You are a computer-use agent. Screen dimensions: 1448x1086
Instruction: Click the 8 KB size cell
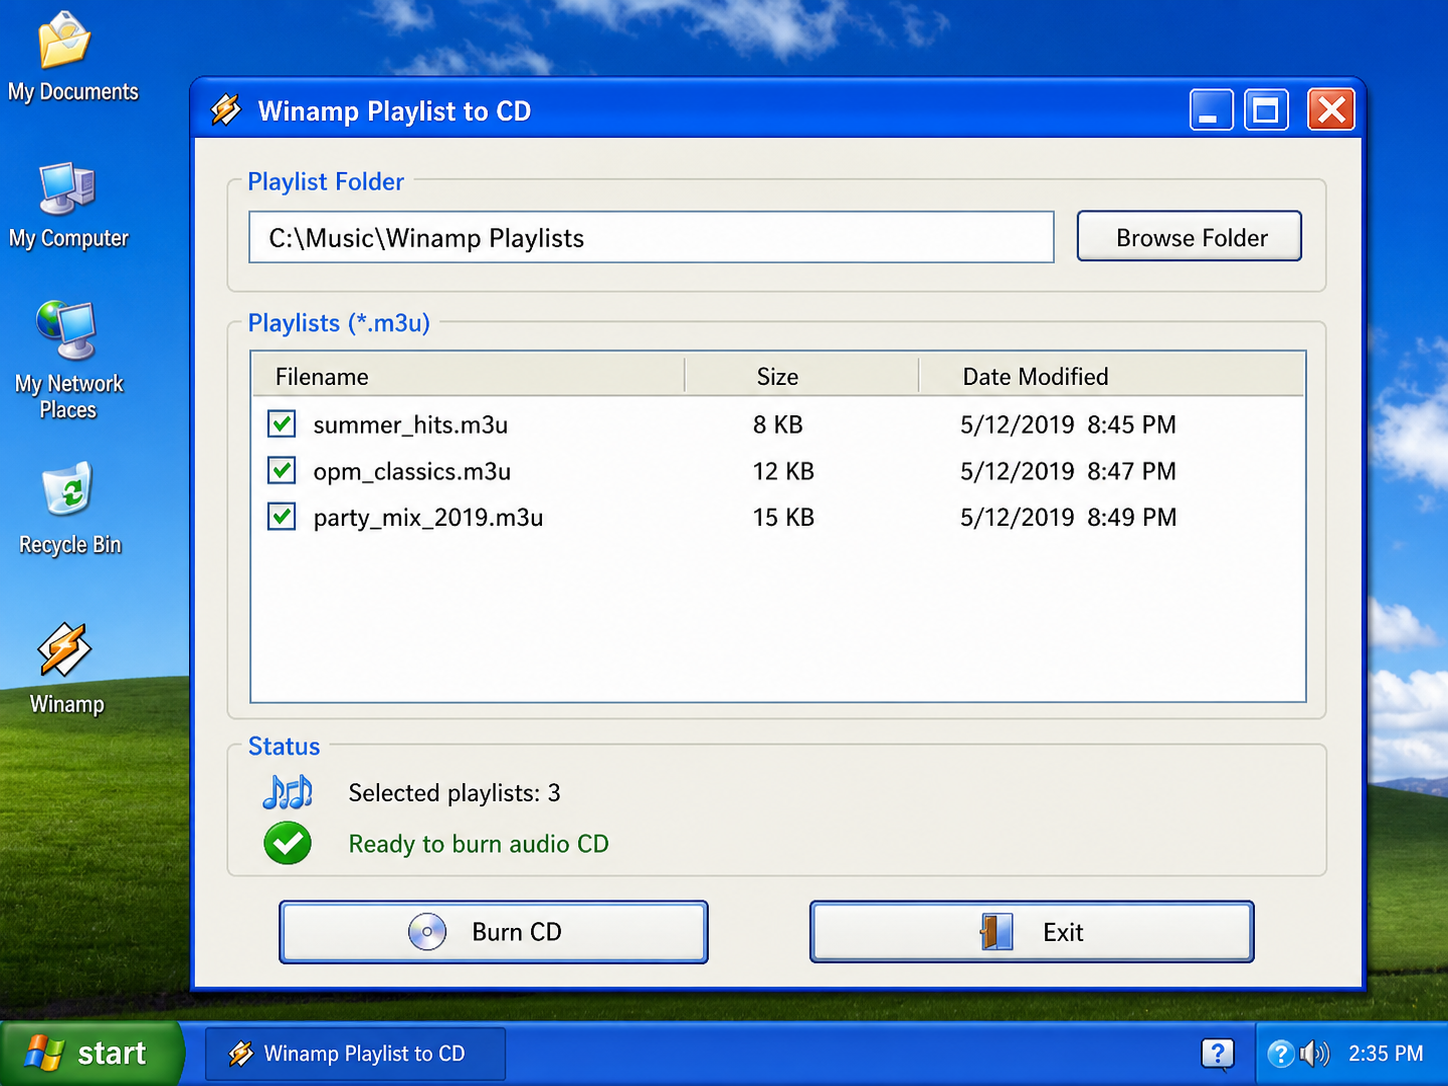778,425
